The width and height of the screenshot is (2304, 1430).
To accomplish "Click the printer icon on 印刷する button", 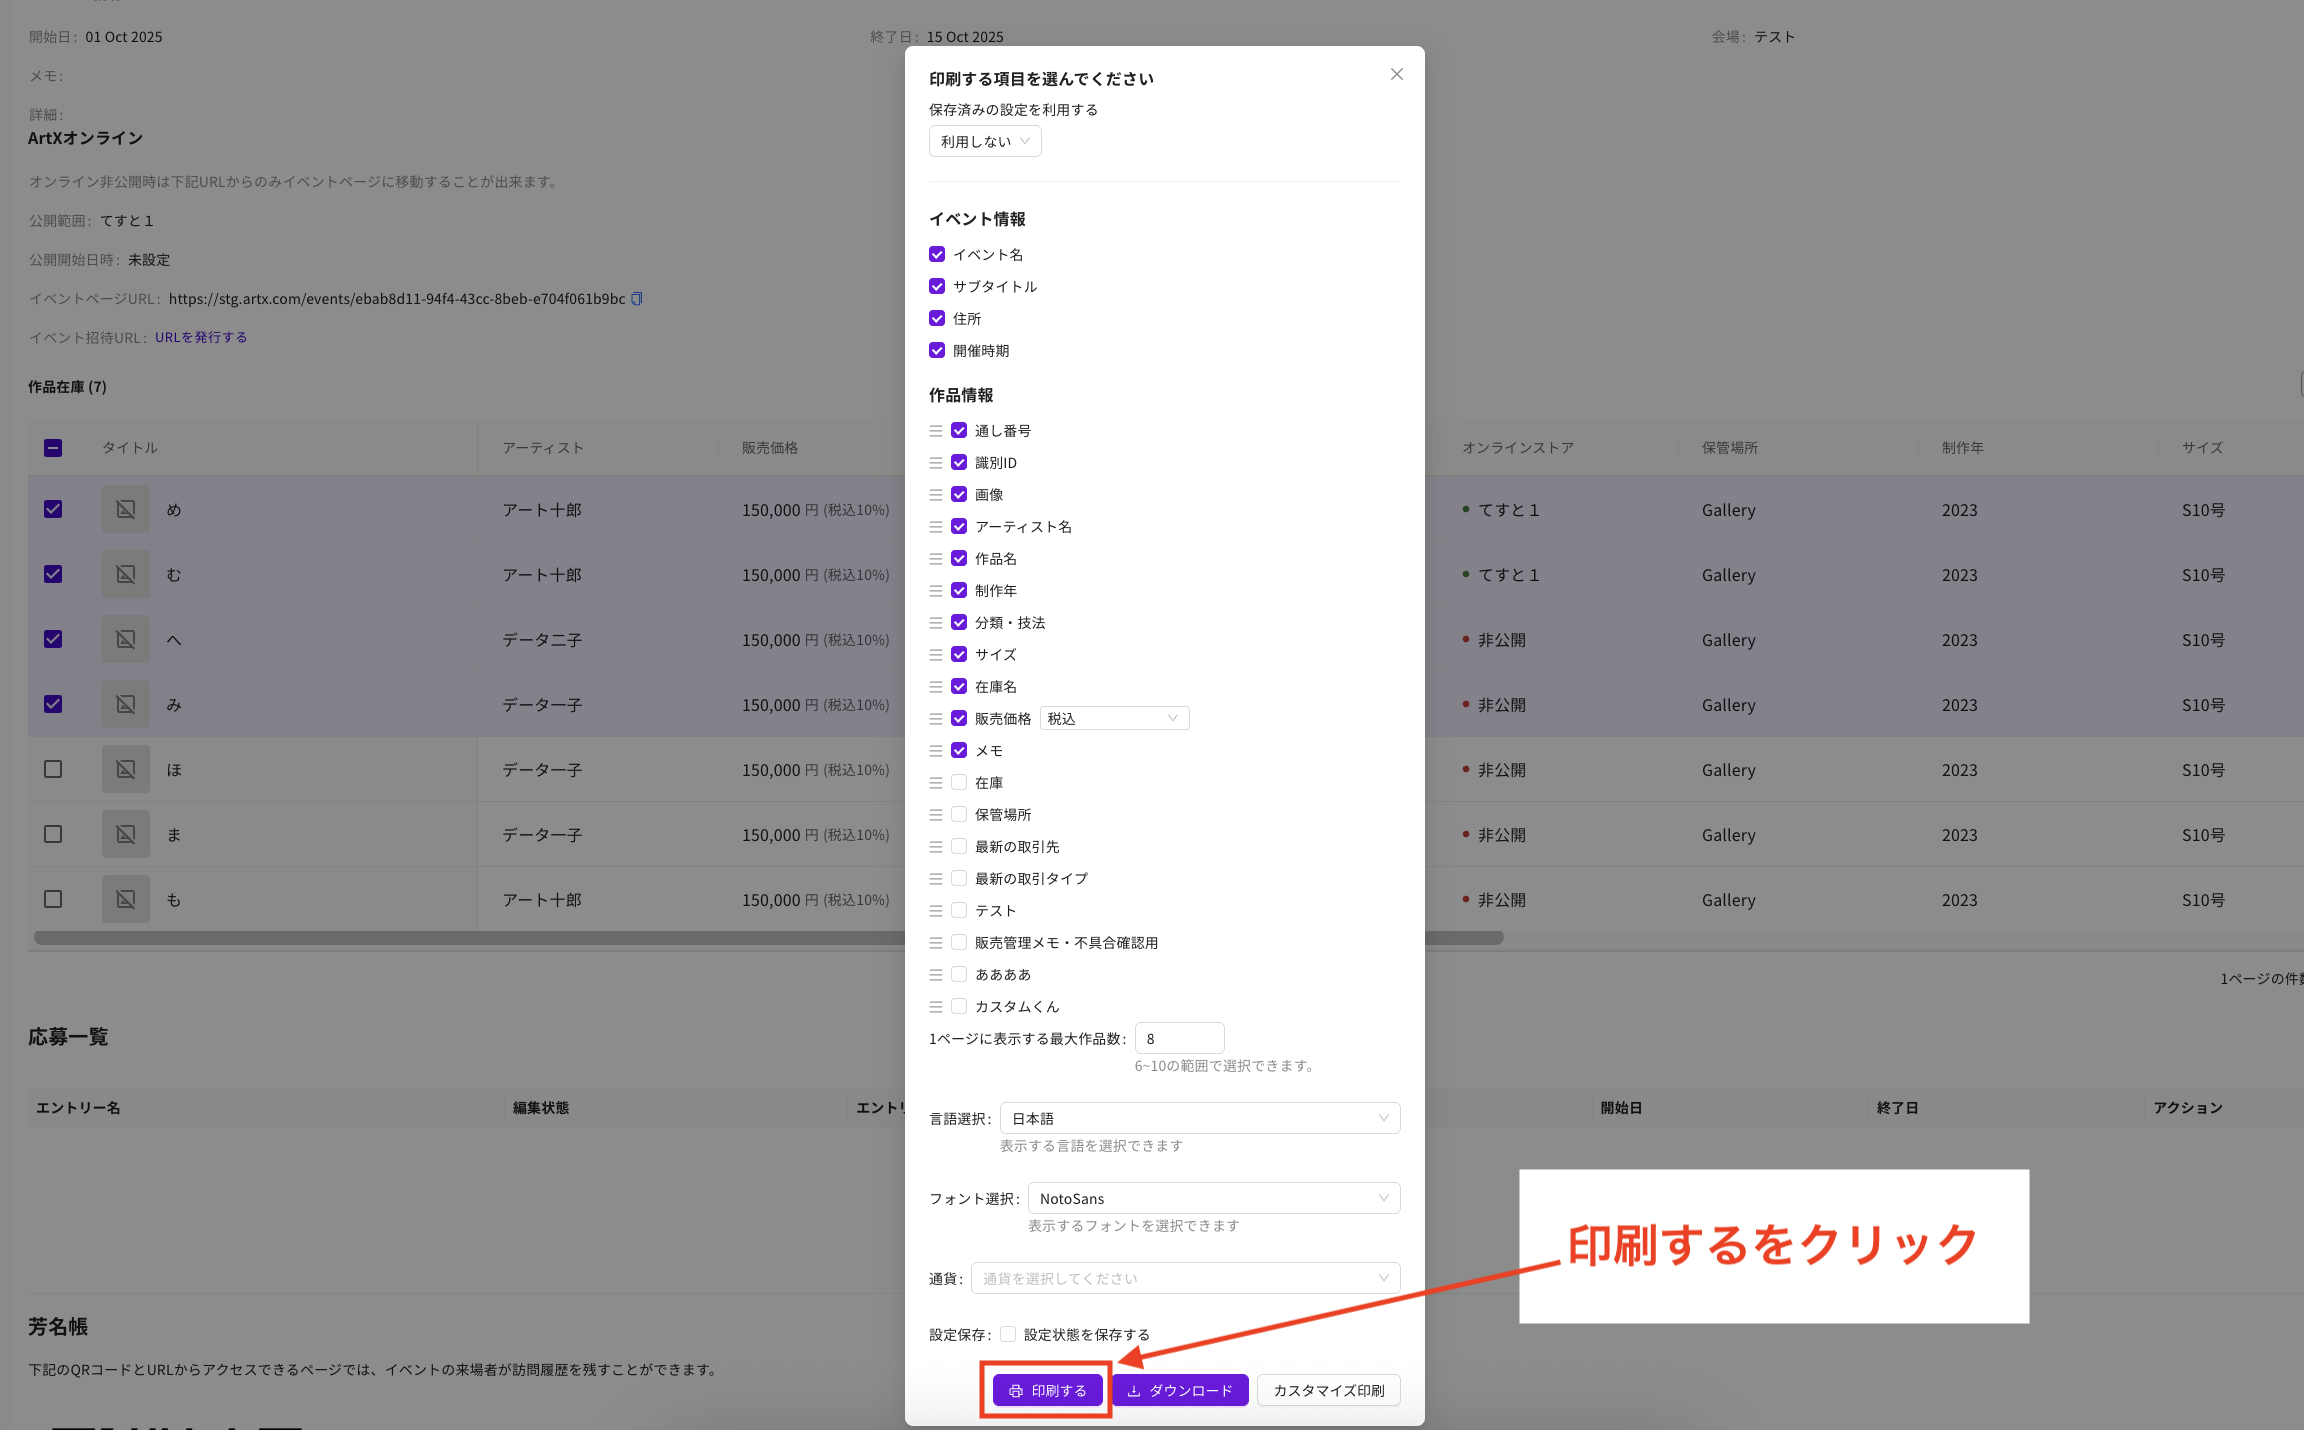I will coord(1016,1391).
